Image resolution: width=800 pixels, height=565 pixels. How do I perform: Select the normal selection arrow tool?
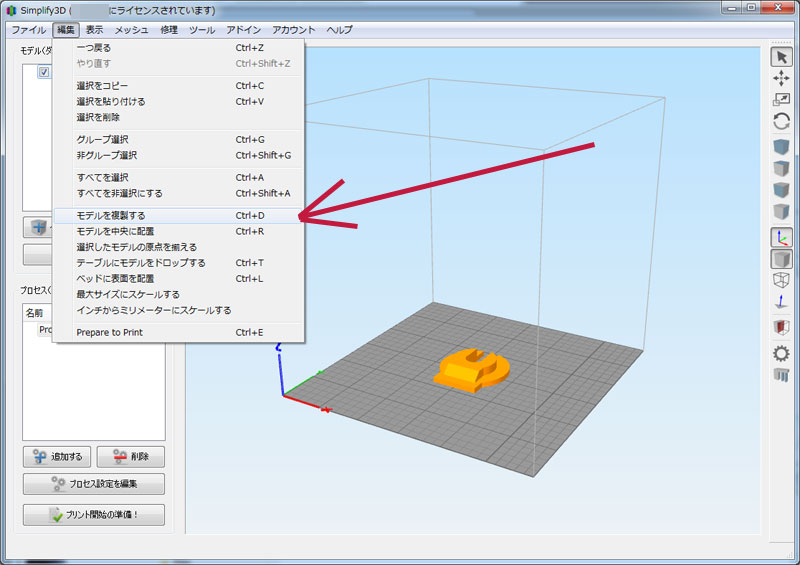coord(781,57)
